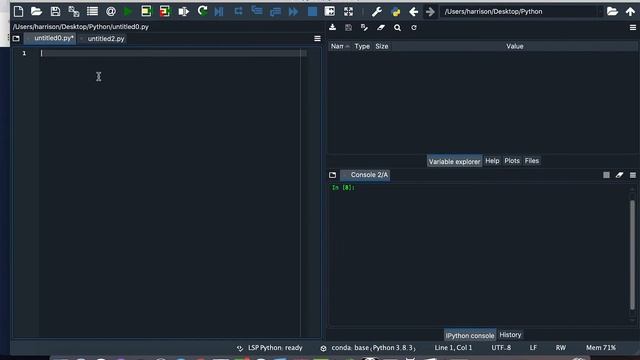The height and width of the screenshot is (360, 640).
Task: Click line 1 in the editor
Action: [173, 53]
